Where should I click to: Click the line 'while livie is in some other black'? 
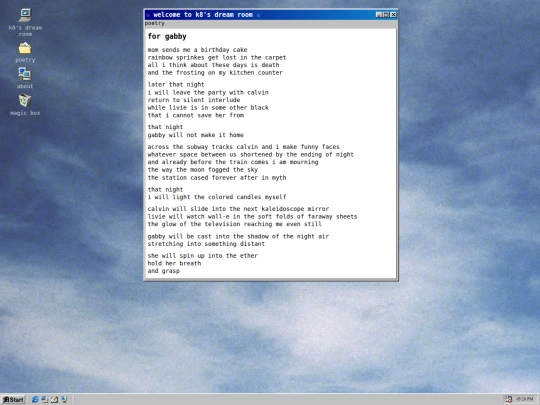(208, 107)
